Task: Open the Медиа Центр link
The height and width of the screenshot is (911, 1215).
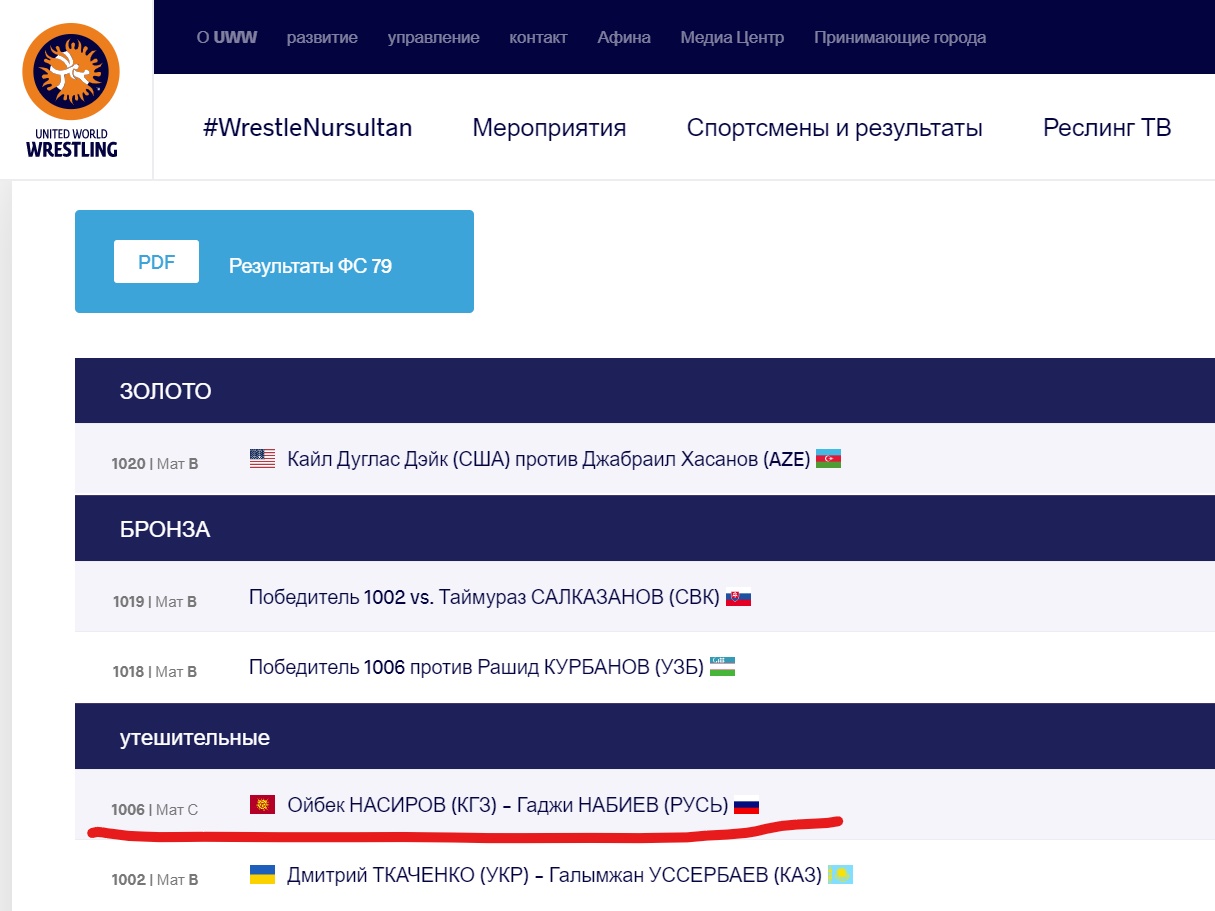Action: coord(732,37)
